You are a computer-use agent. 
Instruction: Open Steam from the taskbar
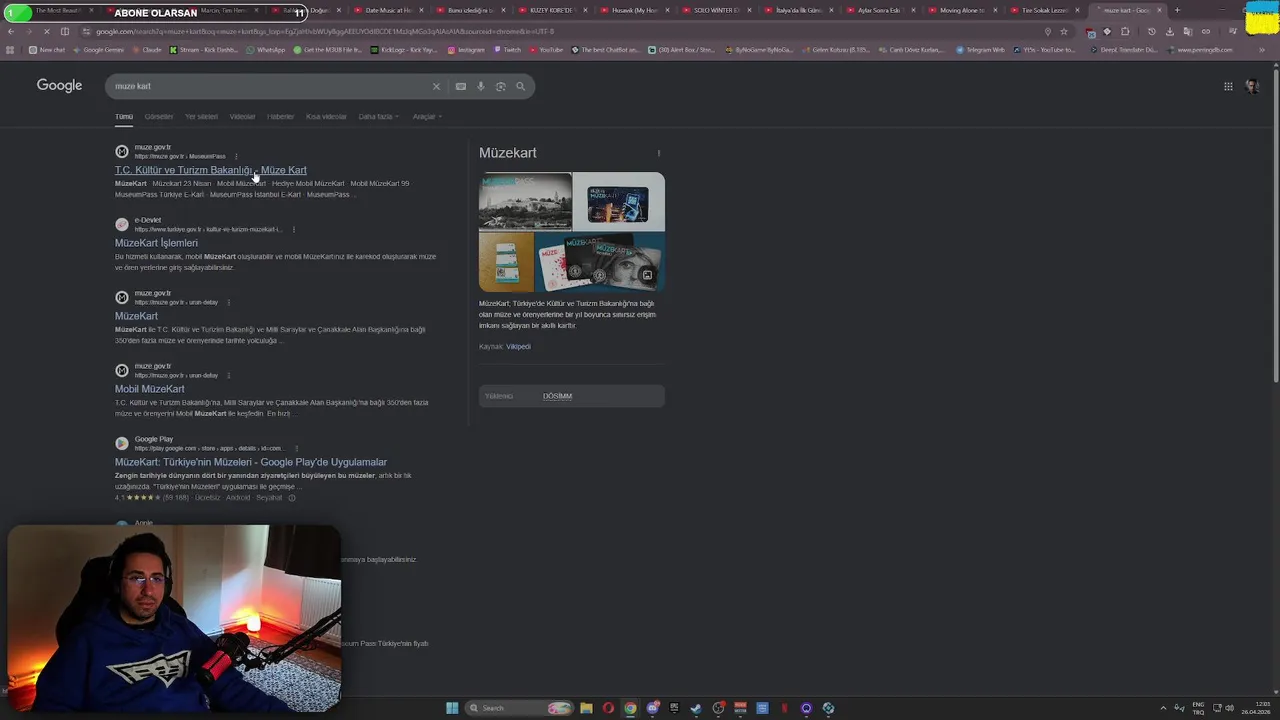696,708
